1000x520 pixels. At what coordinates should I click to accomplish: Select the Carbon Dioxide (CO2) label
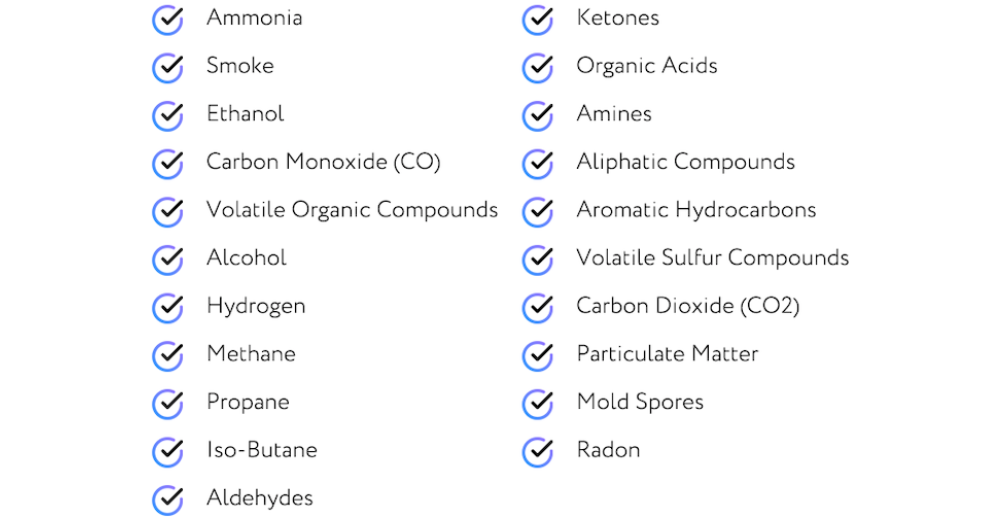pyautogui.click(x=688, y=306)
